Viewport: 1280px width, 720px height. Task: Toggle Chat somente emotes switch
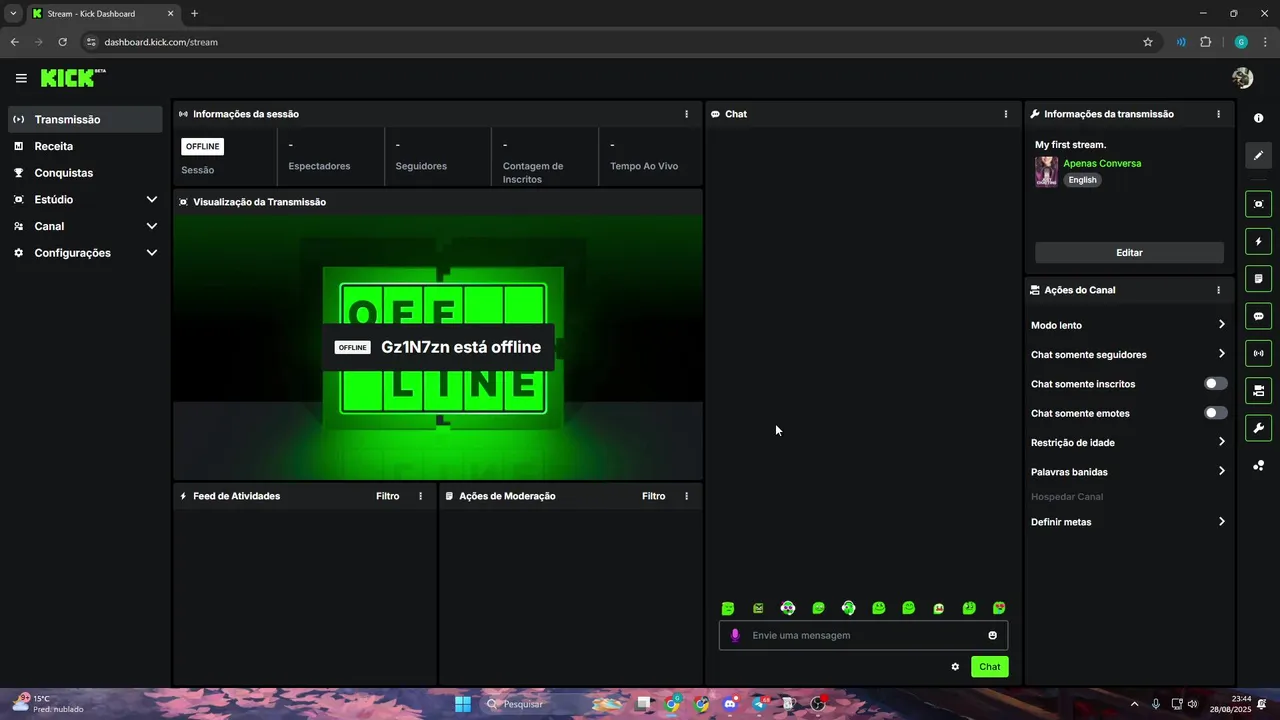1215,413
